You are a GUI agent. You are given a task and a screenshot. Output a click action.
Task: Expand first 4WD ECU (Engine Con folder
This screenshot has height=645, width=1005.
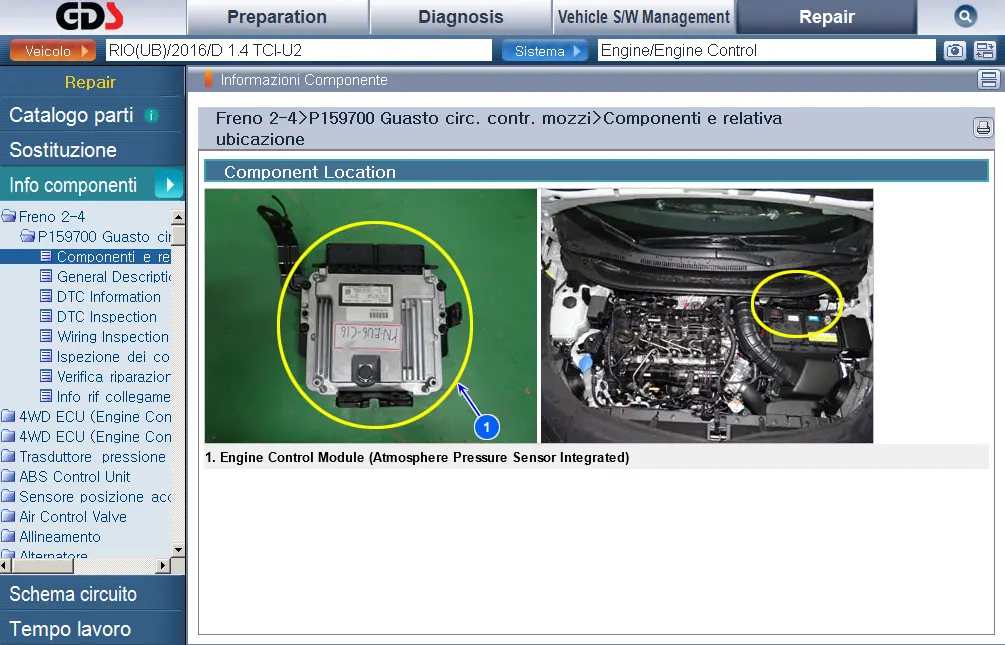pyautogui.click(x=95, y=417)
